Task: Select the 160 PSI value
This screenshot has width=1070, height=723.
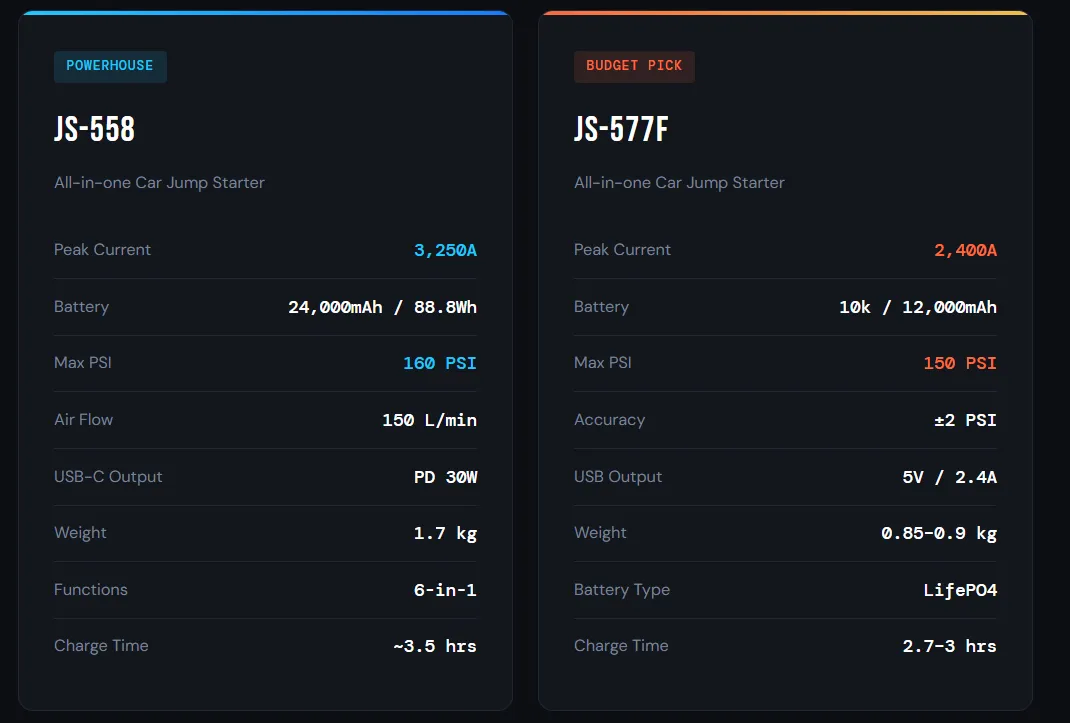Action: point(440,363)
